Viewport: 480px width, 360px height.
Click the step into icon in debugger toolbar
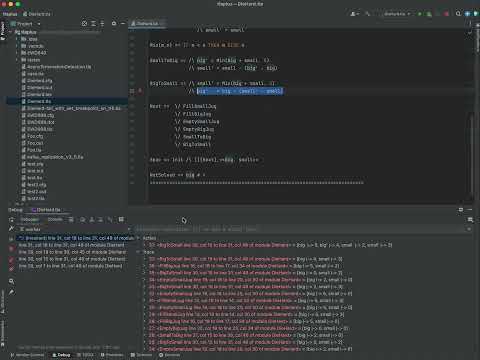coord(92,220)
